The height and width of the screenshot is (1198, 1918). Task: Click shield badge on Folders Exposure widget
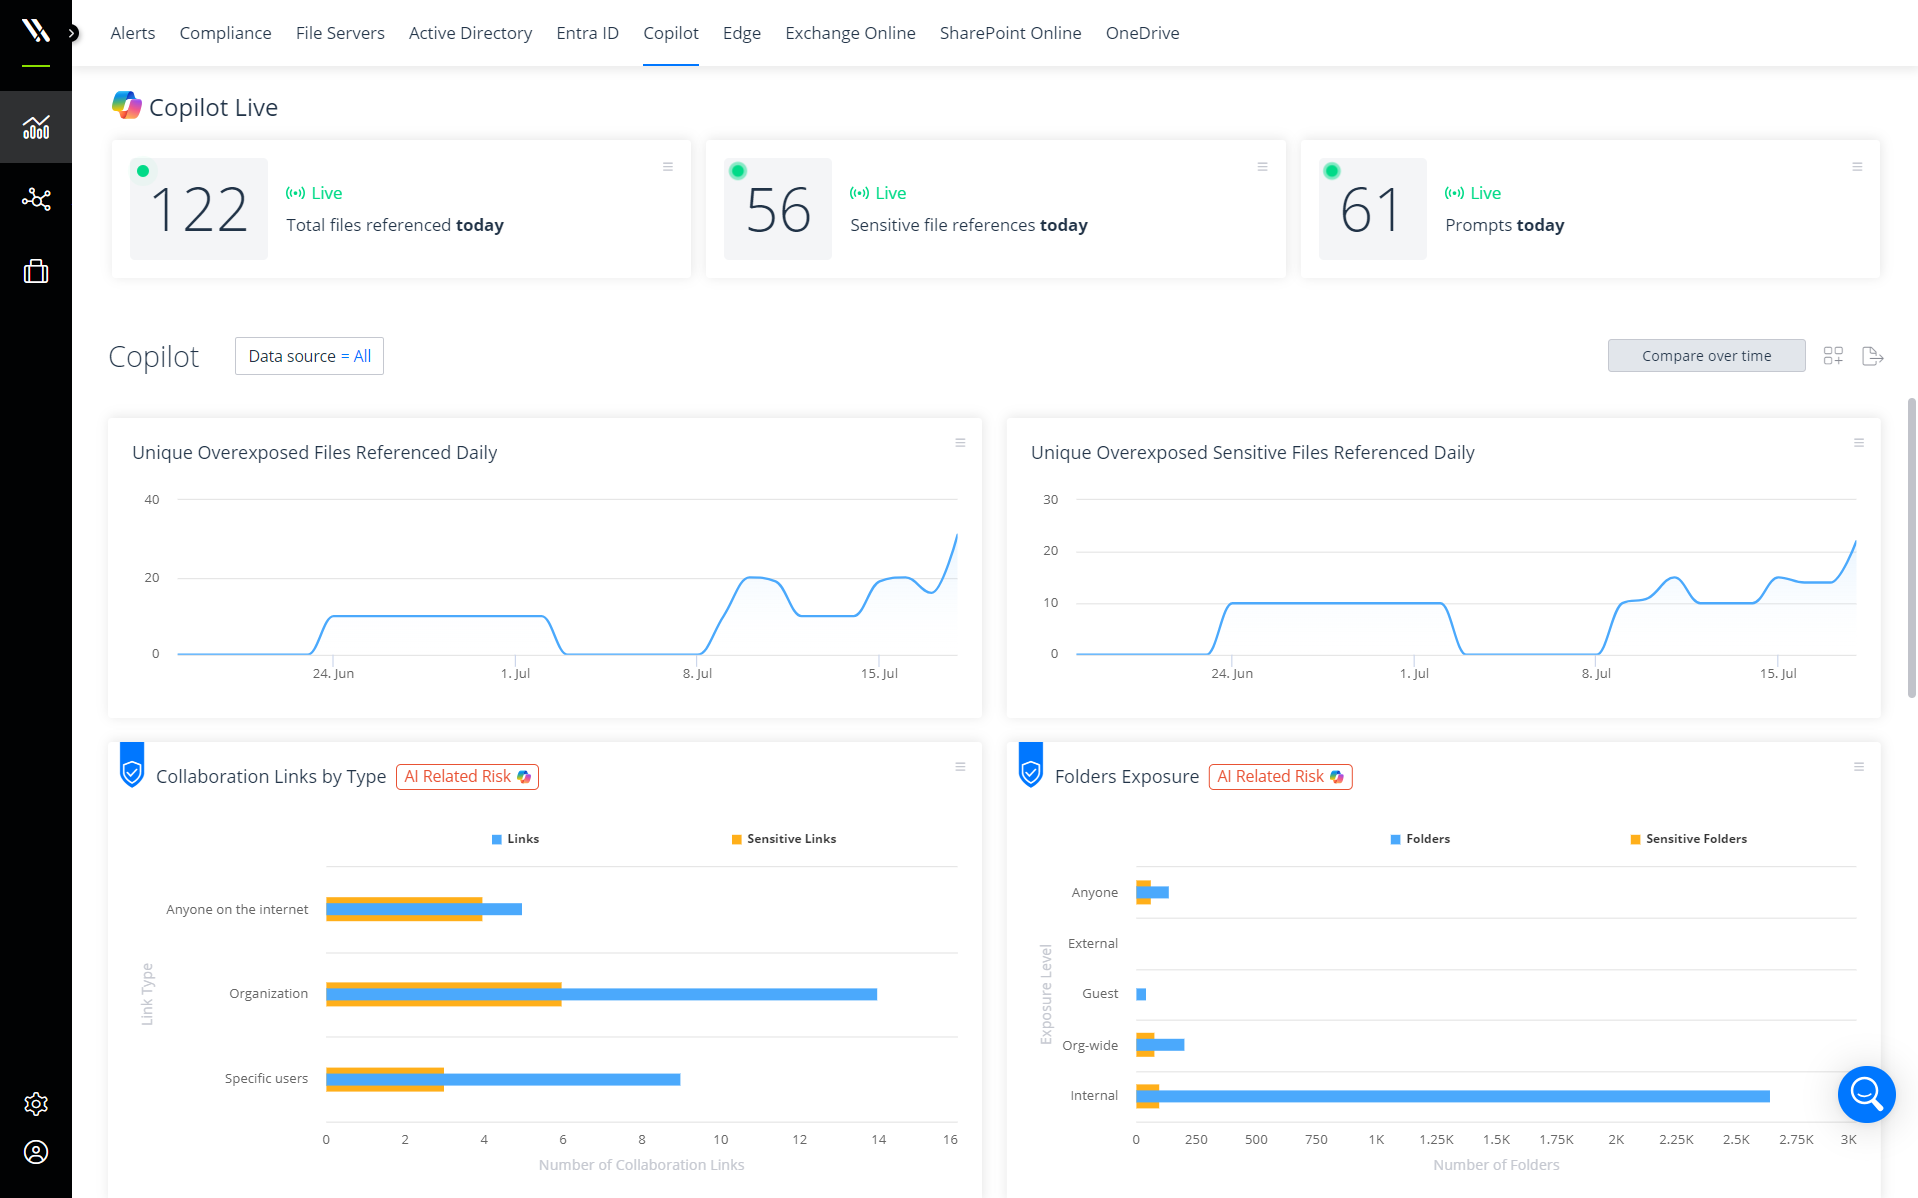pos(1031,765)
